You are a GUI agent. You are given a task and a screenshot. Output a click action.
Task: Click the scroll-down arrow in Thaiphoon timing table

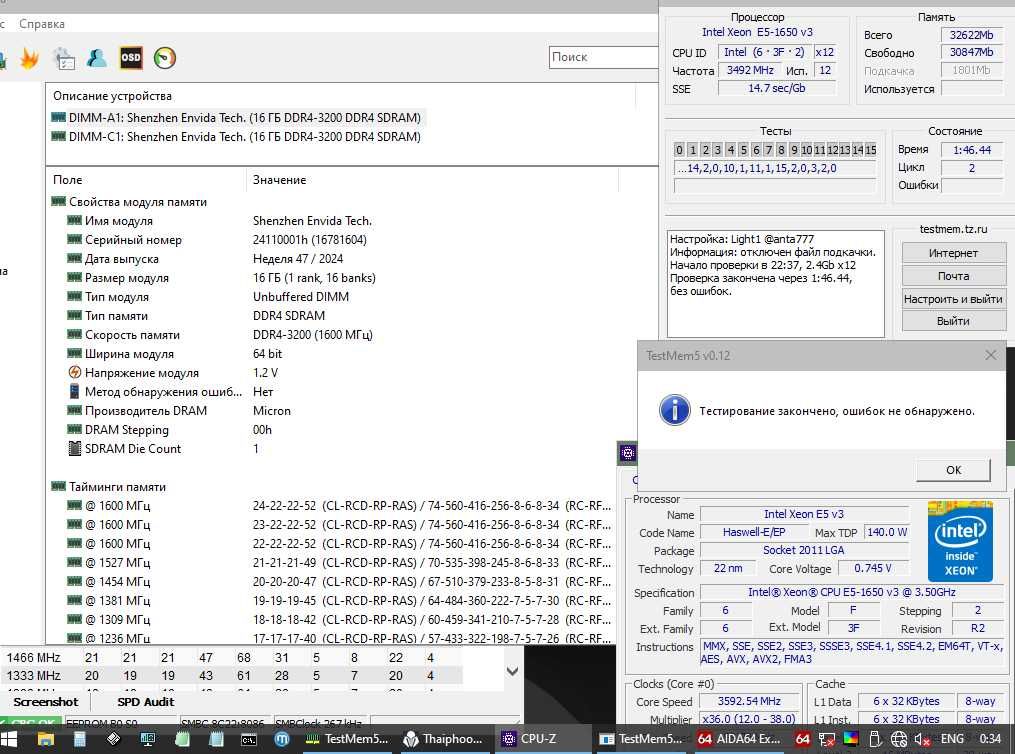(x=512, y=671)
